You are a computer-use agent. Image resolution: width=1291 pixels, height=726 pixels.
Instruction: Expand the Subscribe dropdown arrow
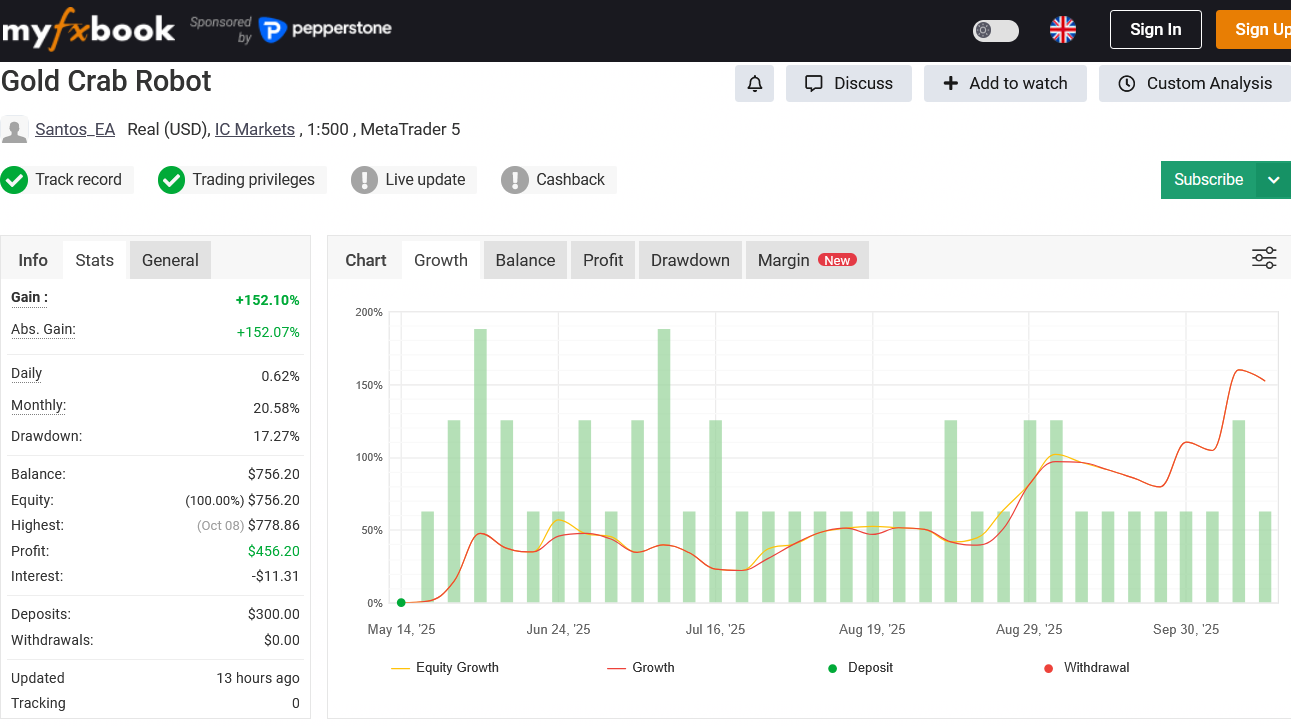point(1273,180)
